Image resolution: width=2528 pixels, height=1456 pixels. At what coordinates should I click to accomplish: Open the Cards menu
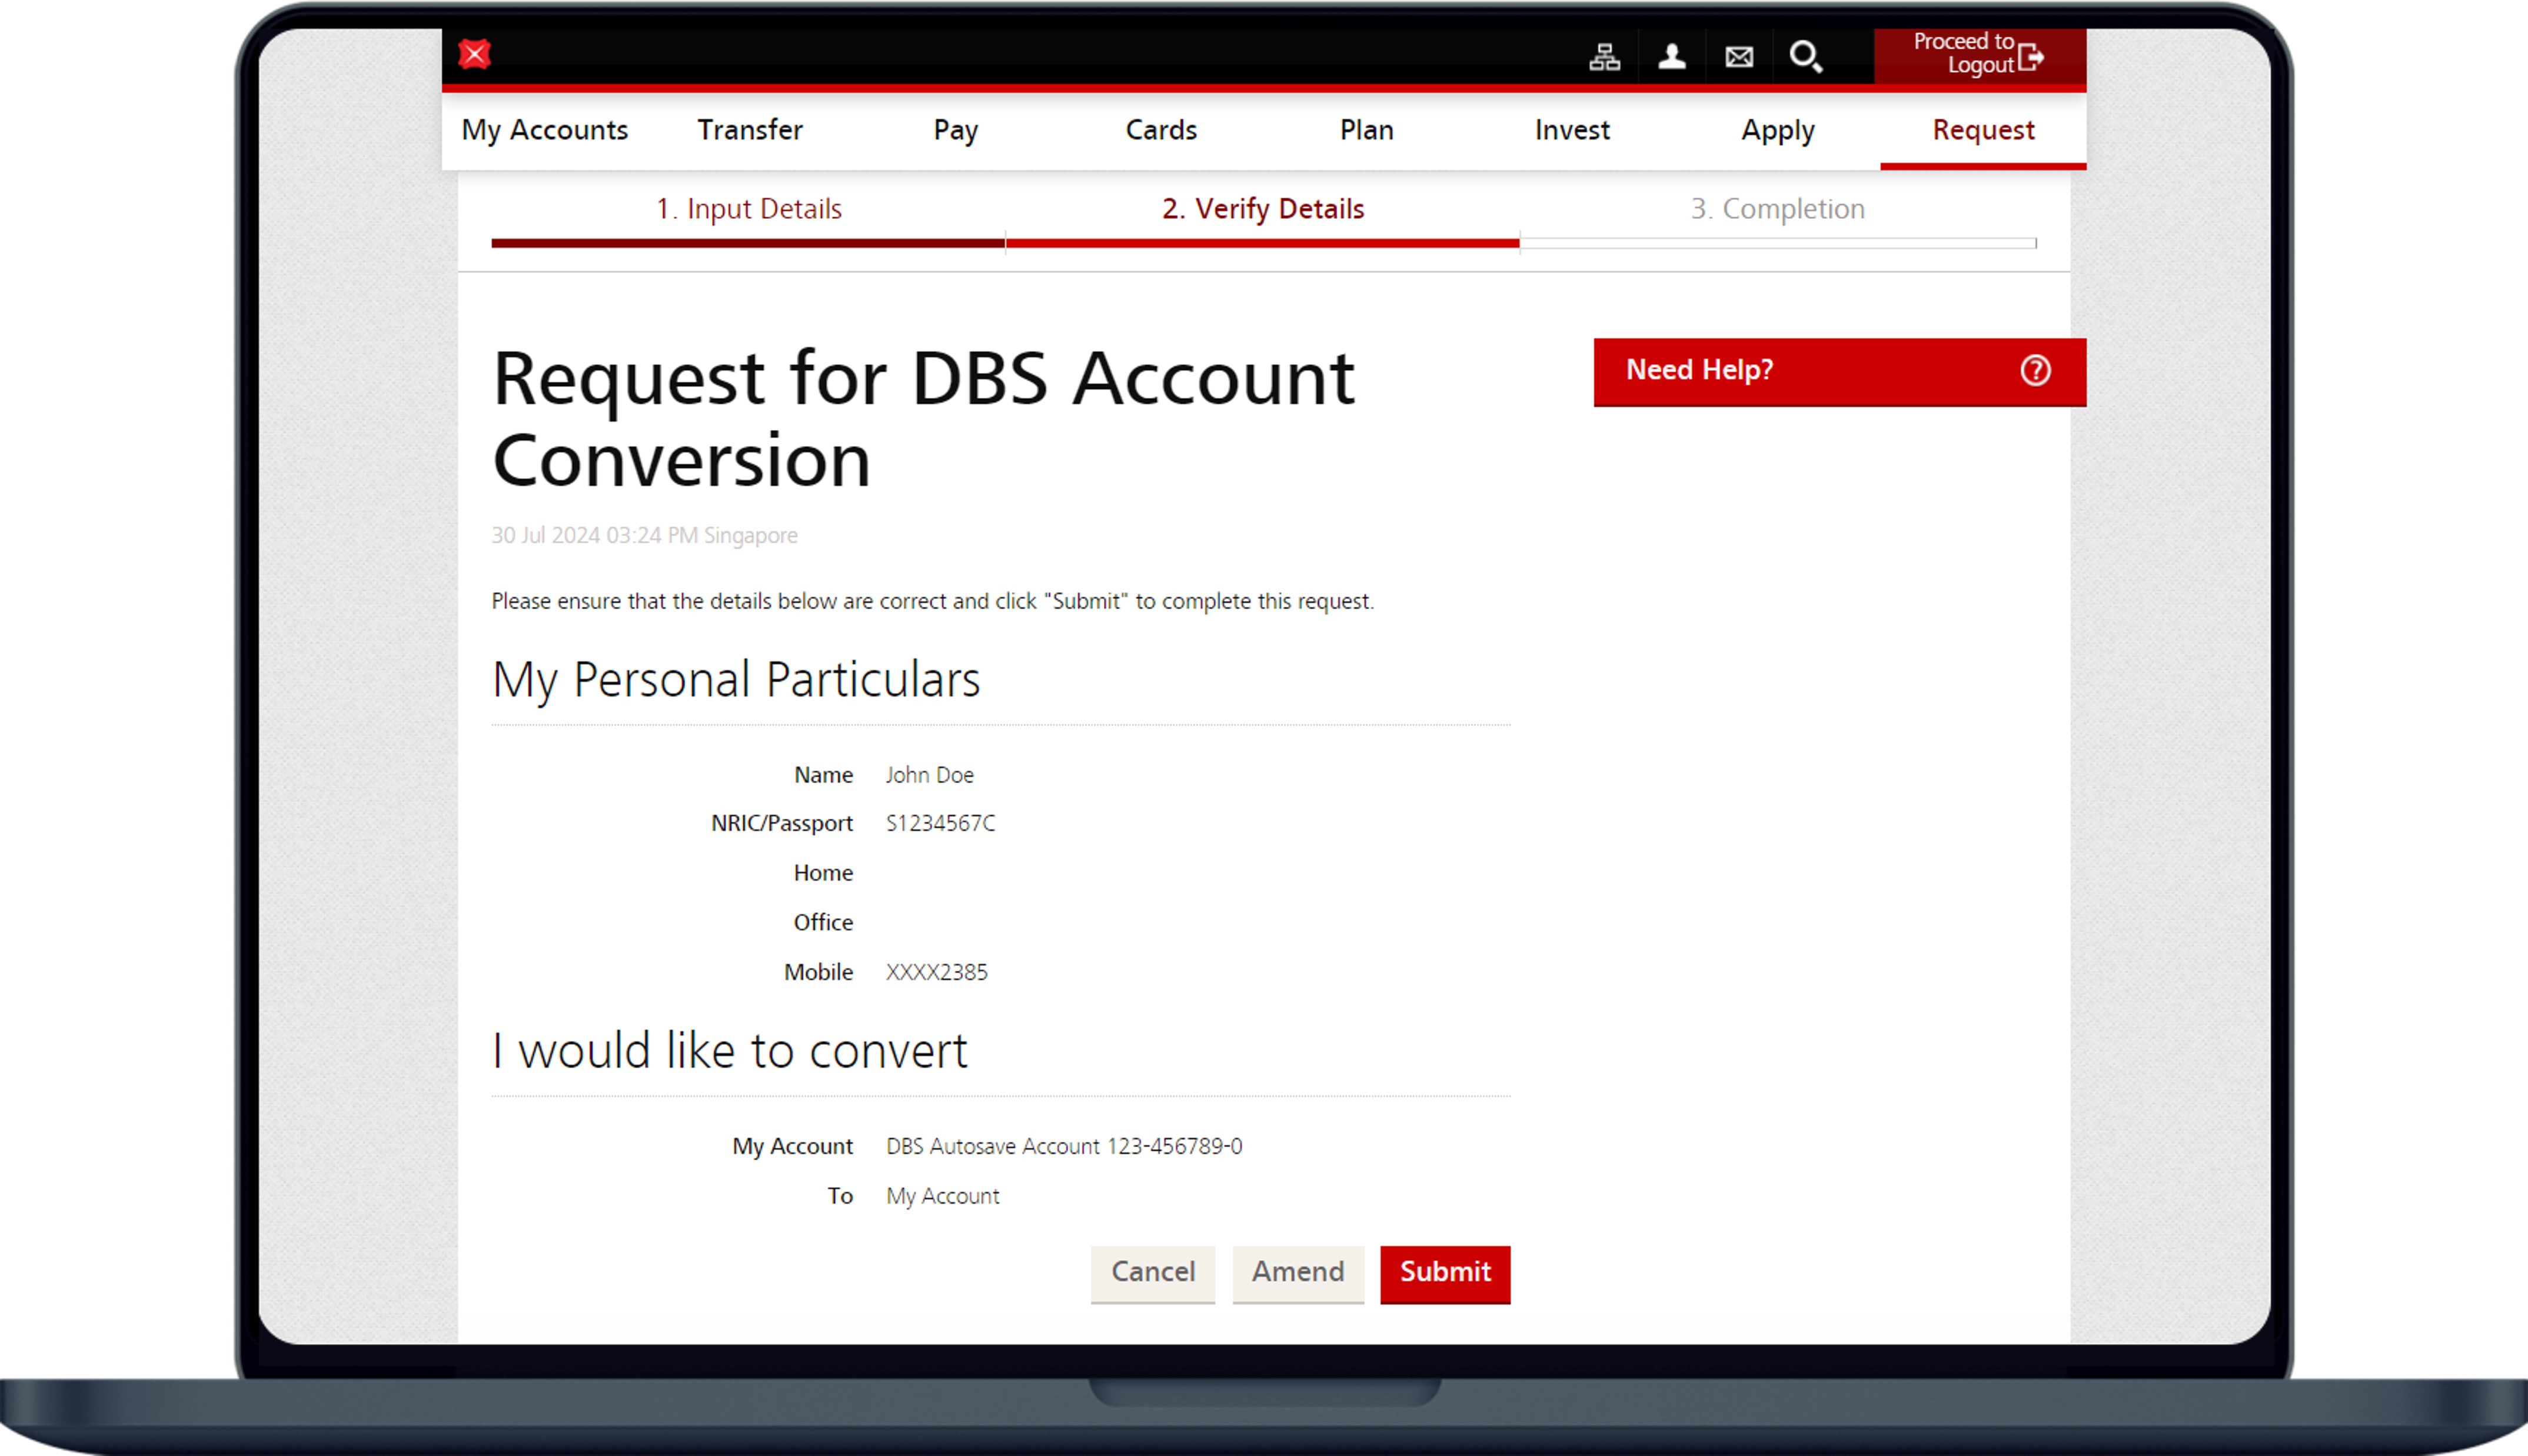point(1161,130)
